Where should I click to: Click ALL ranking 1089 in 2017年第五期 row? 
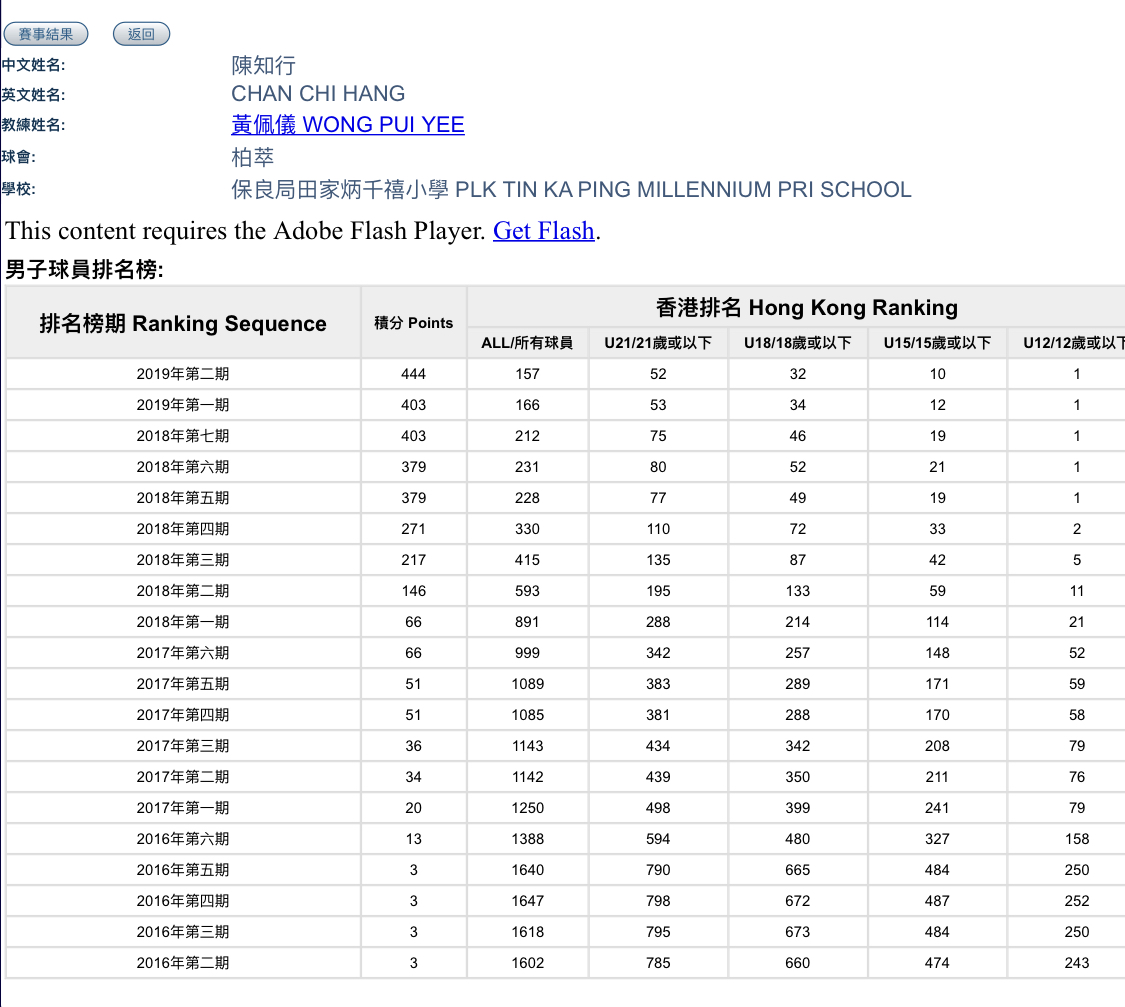click(x=527, y=684)
